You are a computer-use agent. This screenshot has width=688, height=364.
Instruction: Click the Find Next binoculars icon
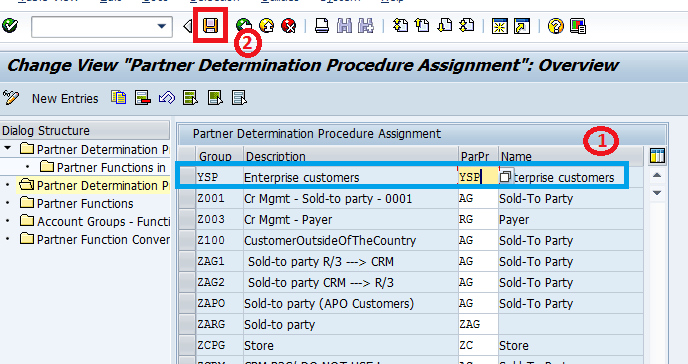coord(366,26)
